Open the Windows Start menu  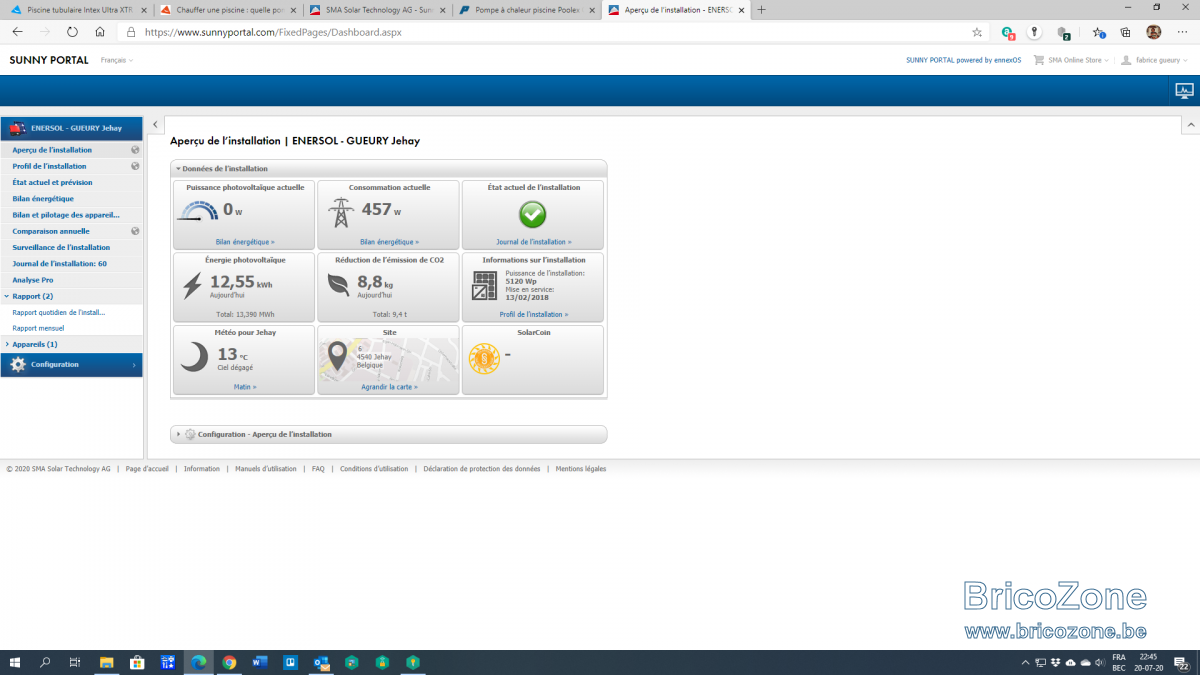tap(15, 662)
